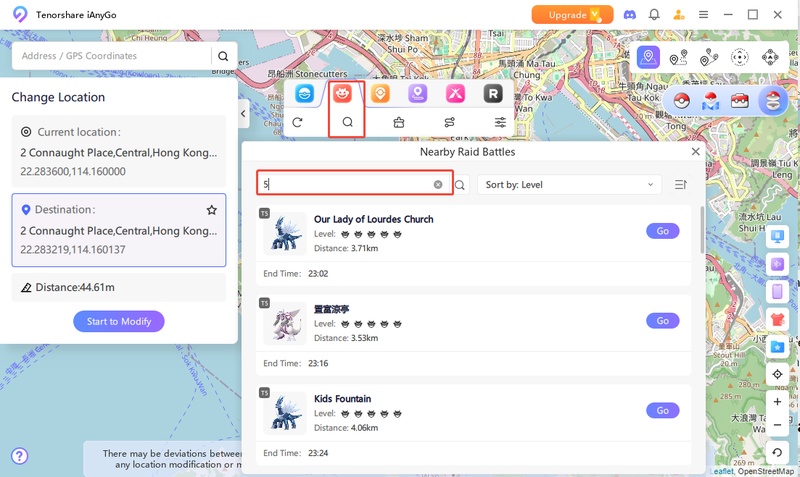The height and width of the screenshot is (477, 800).
Task: Click Go for the 3.53km raid
Action: point(663,321)
